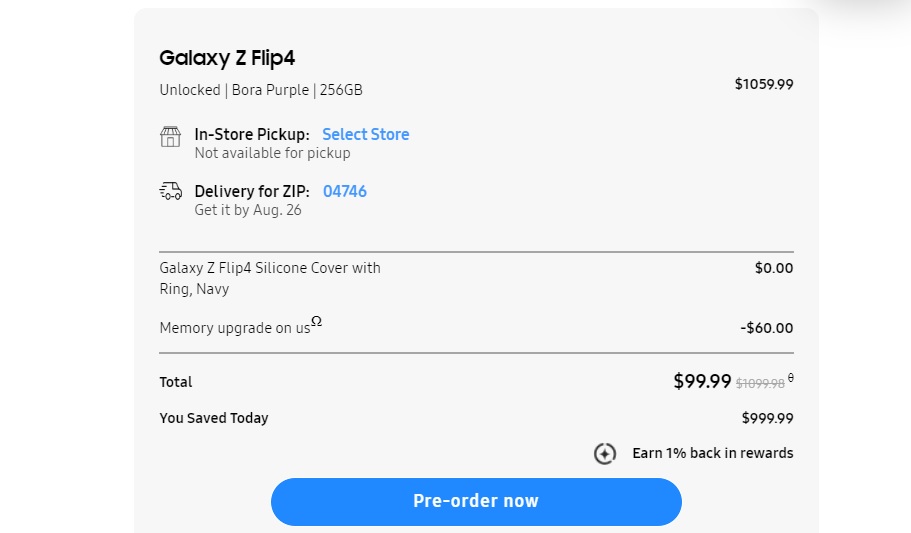Click the rewards compass icon
This screenshot has width=911, height=533.
605,453
